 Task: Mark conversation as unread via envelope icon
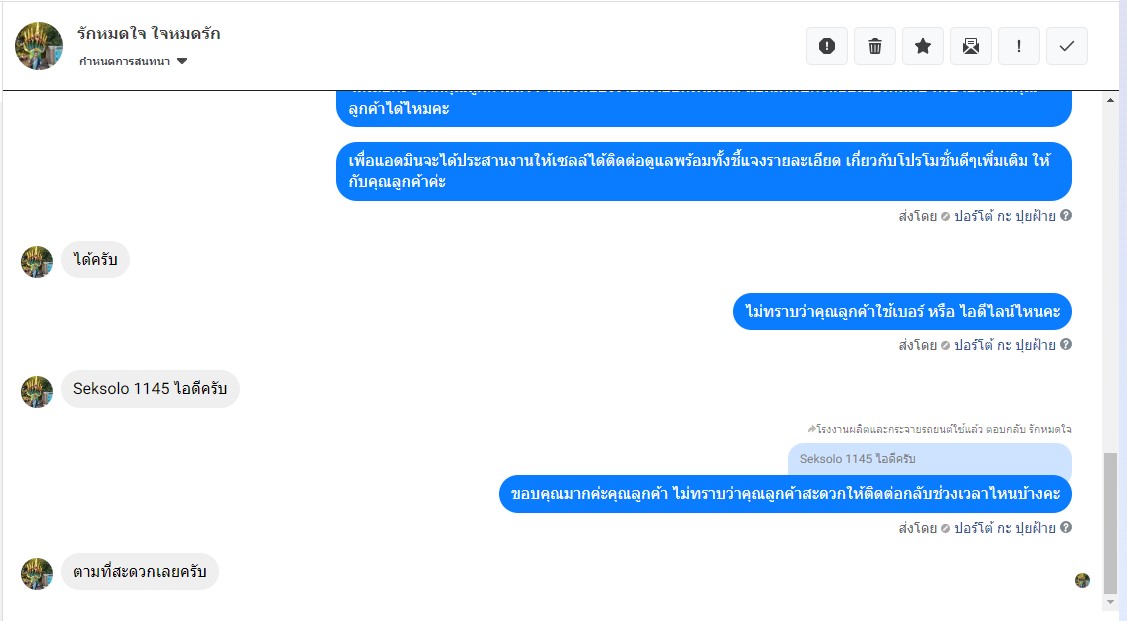971,46
